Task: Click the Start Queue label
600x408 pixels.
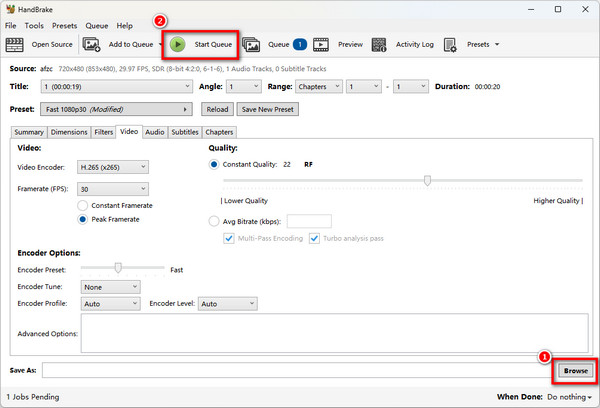Action: click(213, 44)
